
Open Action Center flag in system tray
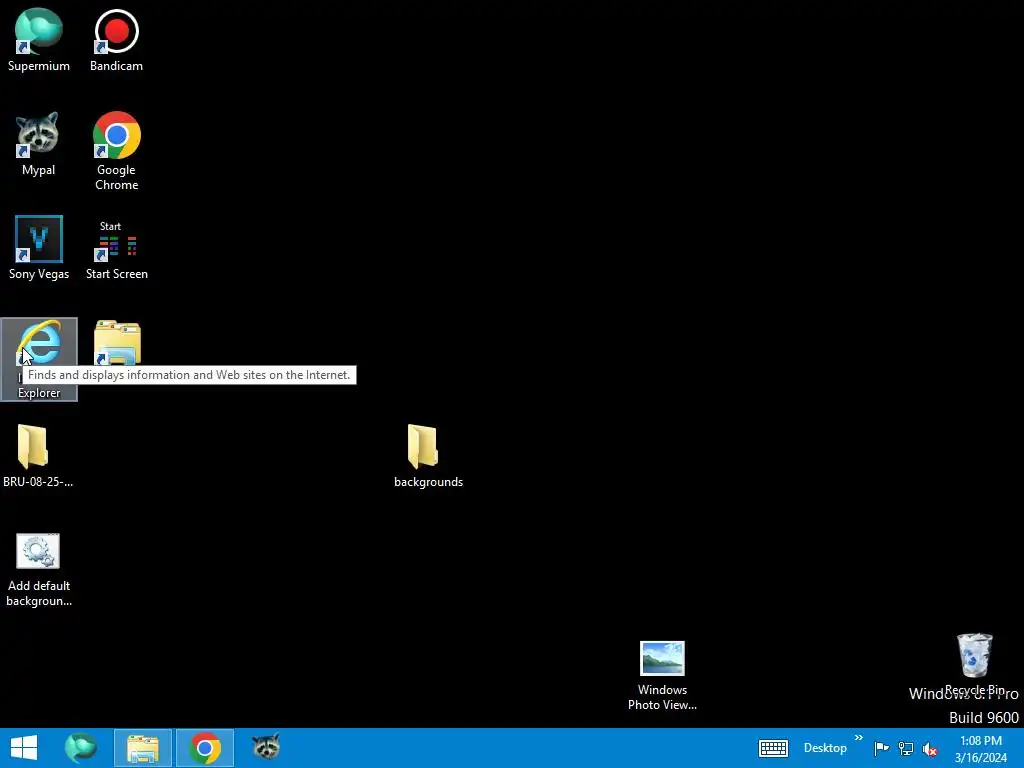pos(881,748)
